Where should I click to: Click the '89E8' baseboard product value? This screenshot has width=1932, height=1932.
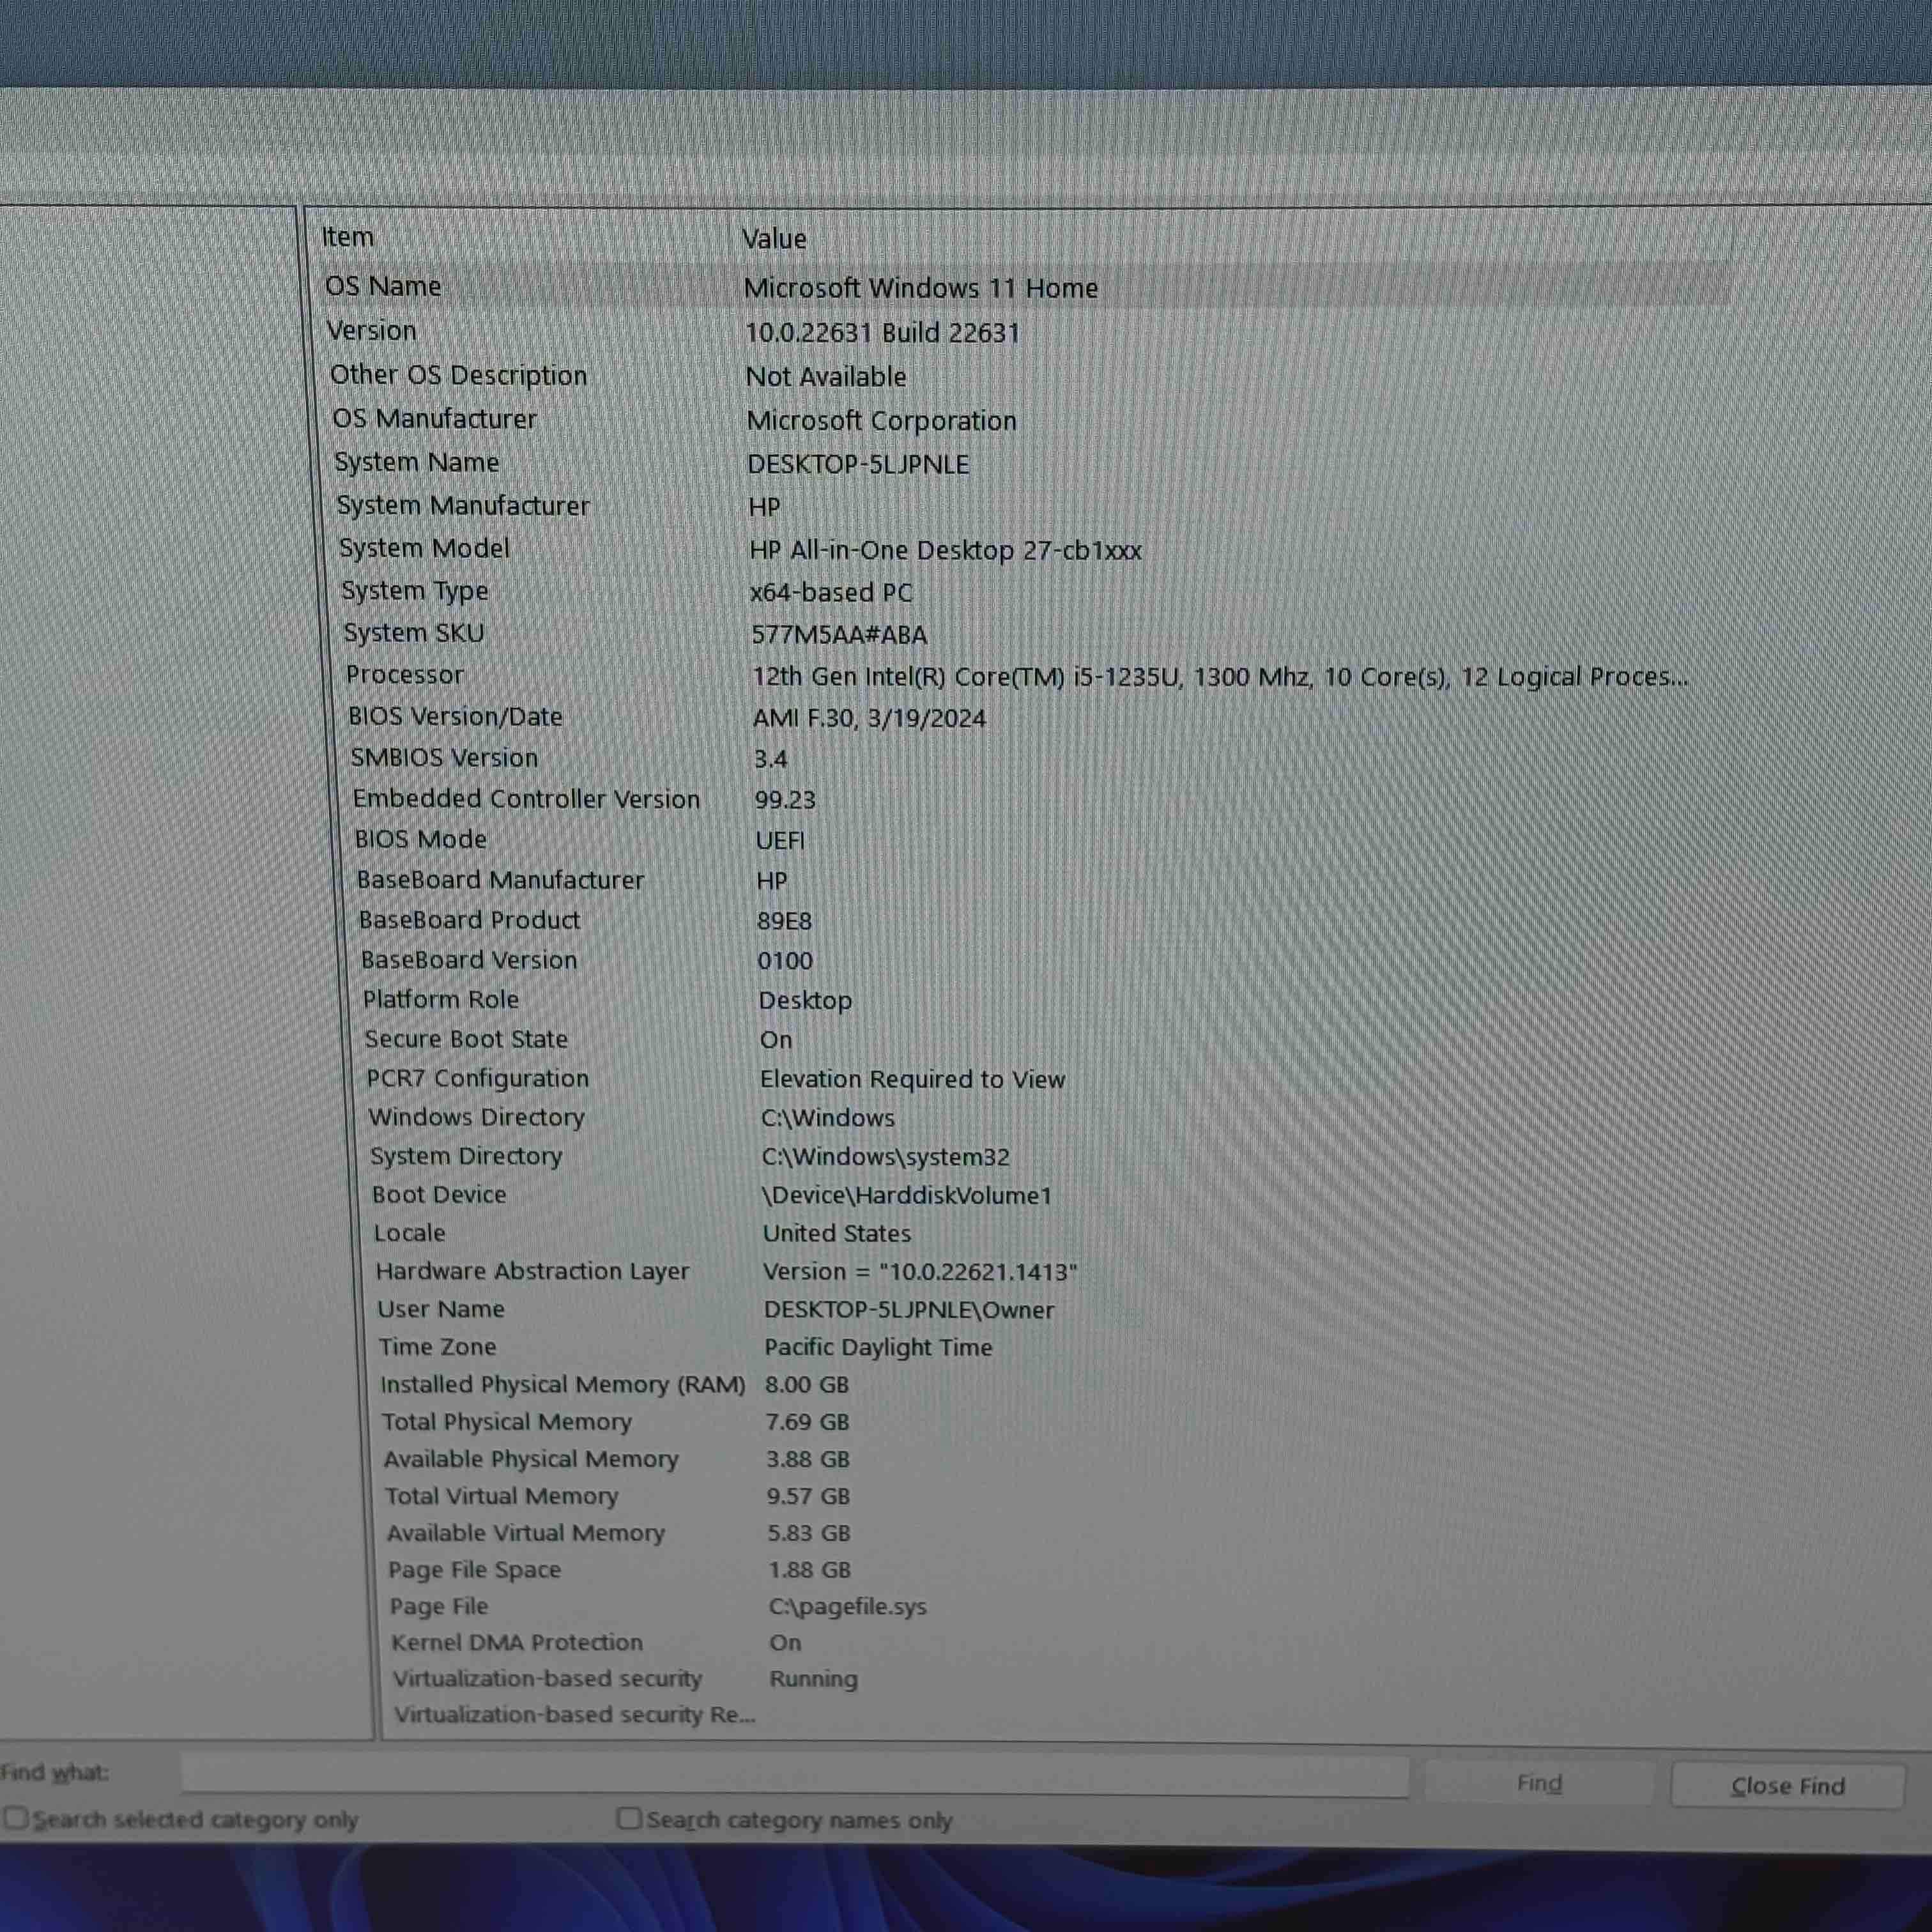pos(784,921)
